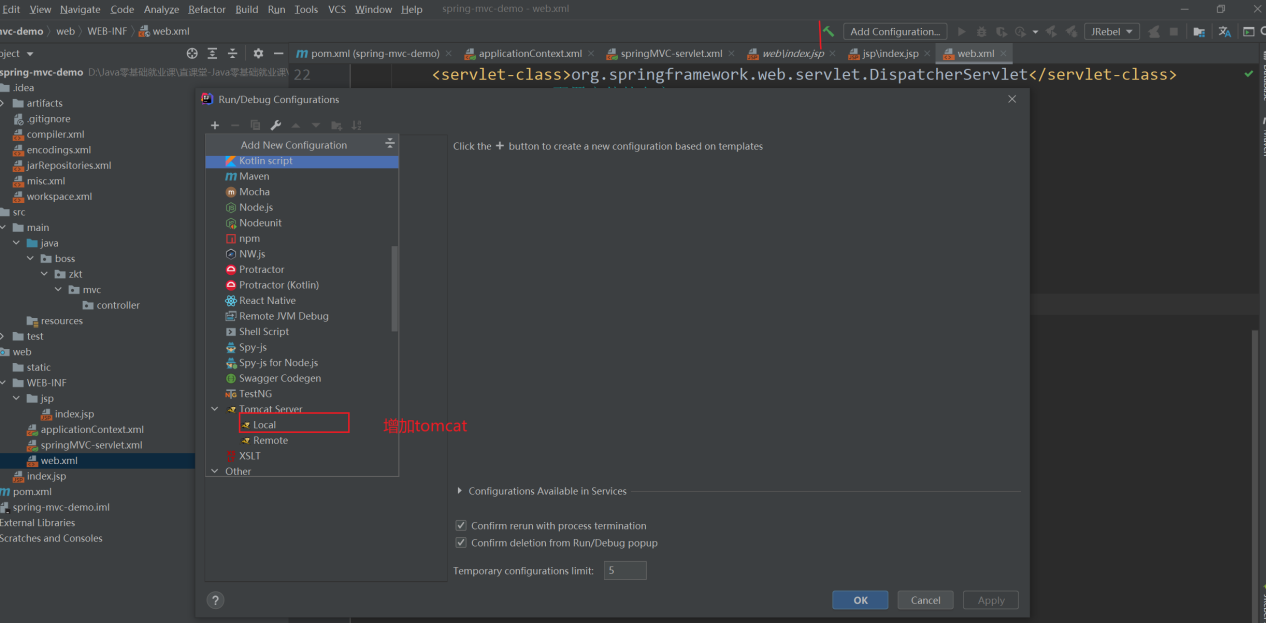Select springMVC-servlet.xml in project tree
This screenshot has height=623, width=1266.
coord(91,445)
